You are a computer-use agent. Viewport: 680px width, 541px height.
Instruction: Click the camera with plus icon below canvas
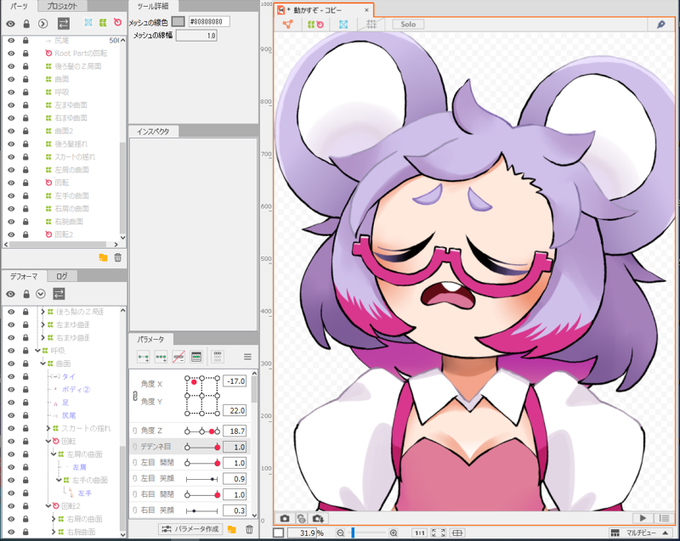pos(318,518)
